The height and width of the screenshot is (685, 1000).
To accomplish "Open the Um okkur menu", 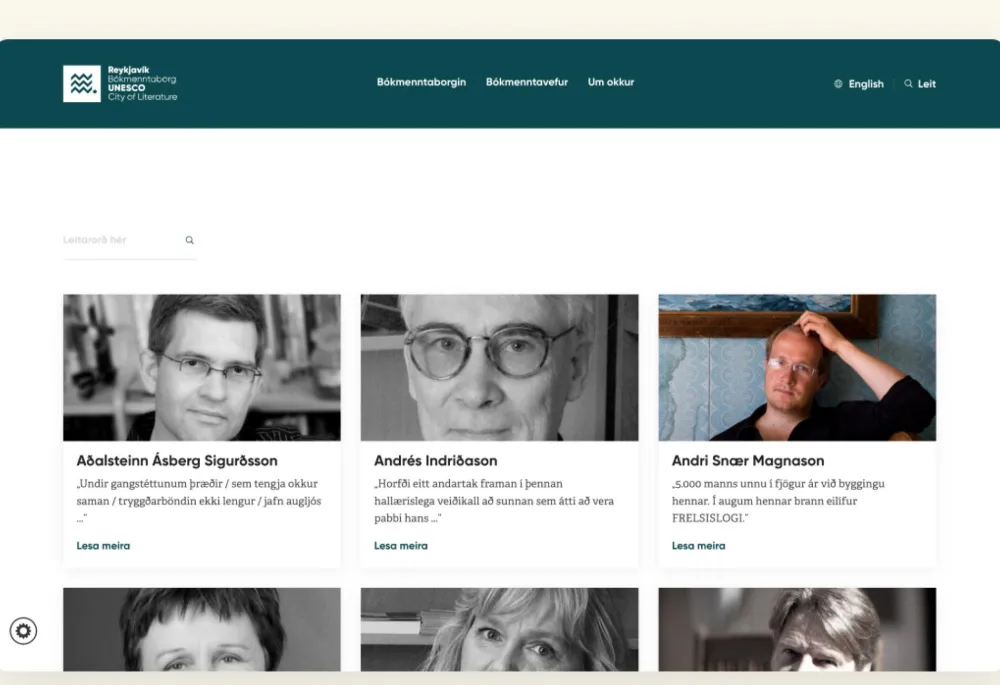I will tap(611, 82).
